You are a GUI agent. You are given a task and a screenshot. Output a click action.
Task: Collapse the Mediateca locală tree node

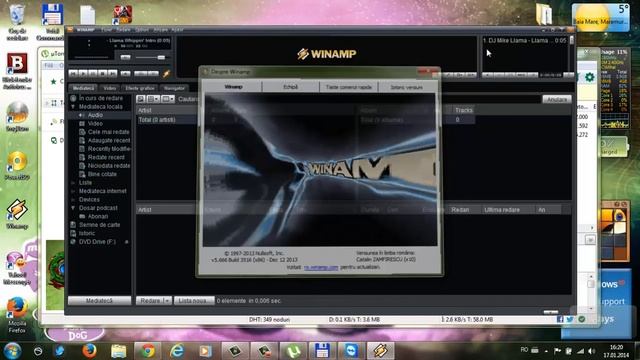(73, 107)
